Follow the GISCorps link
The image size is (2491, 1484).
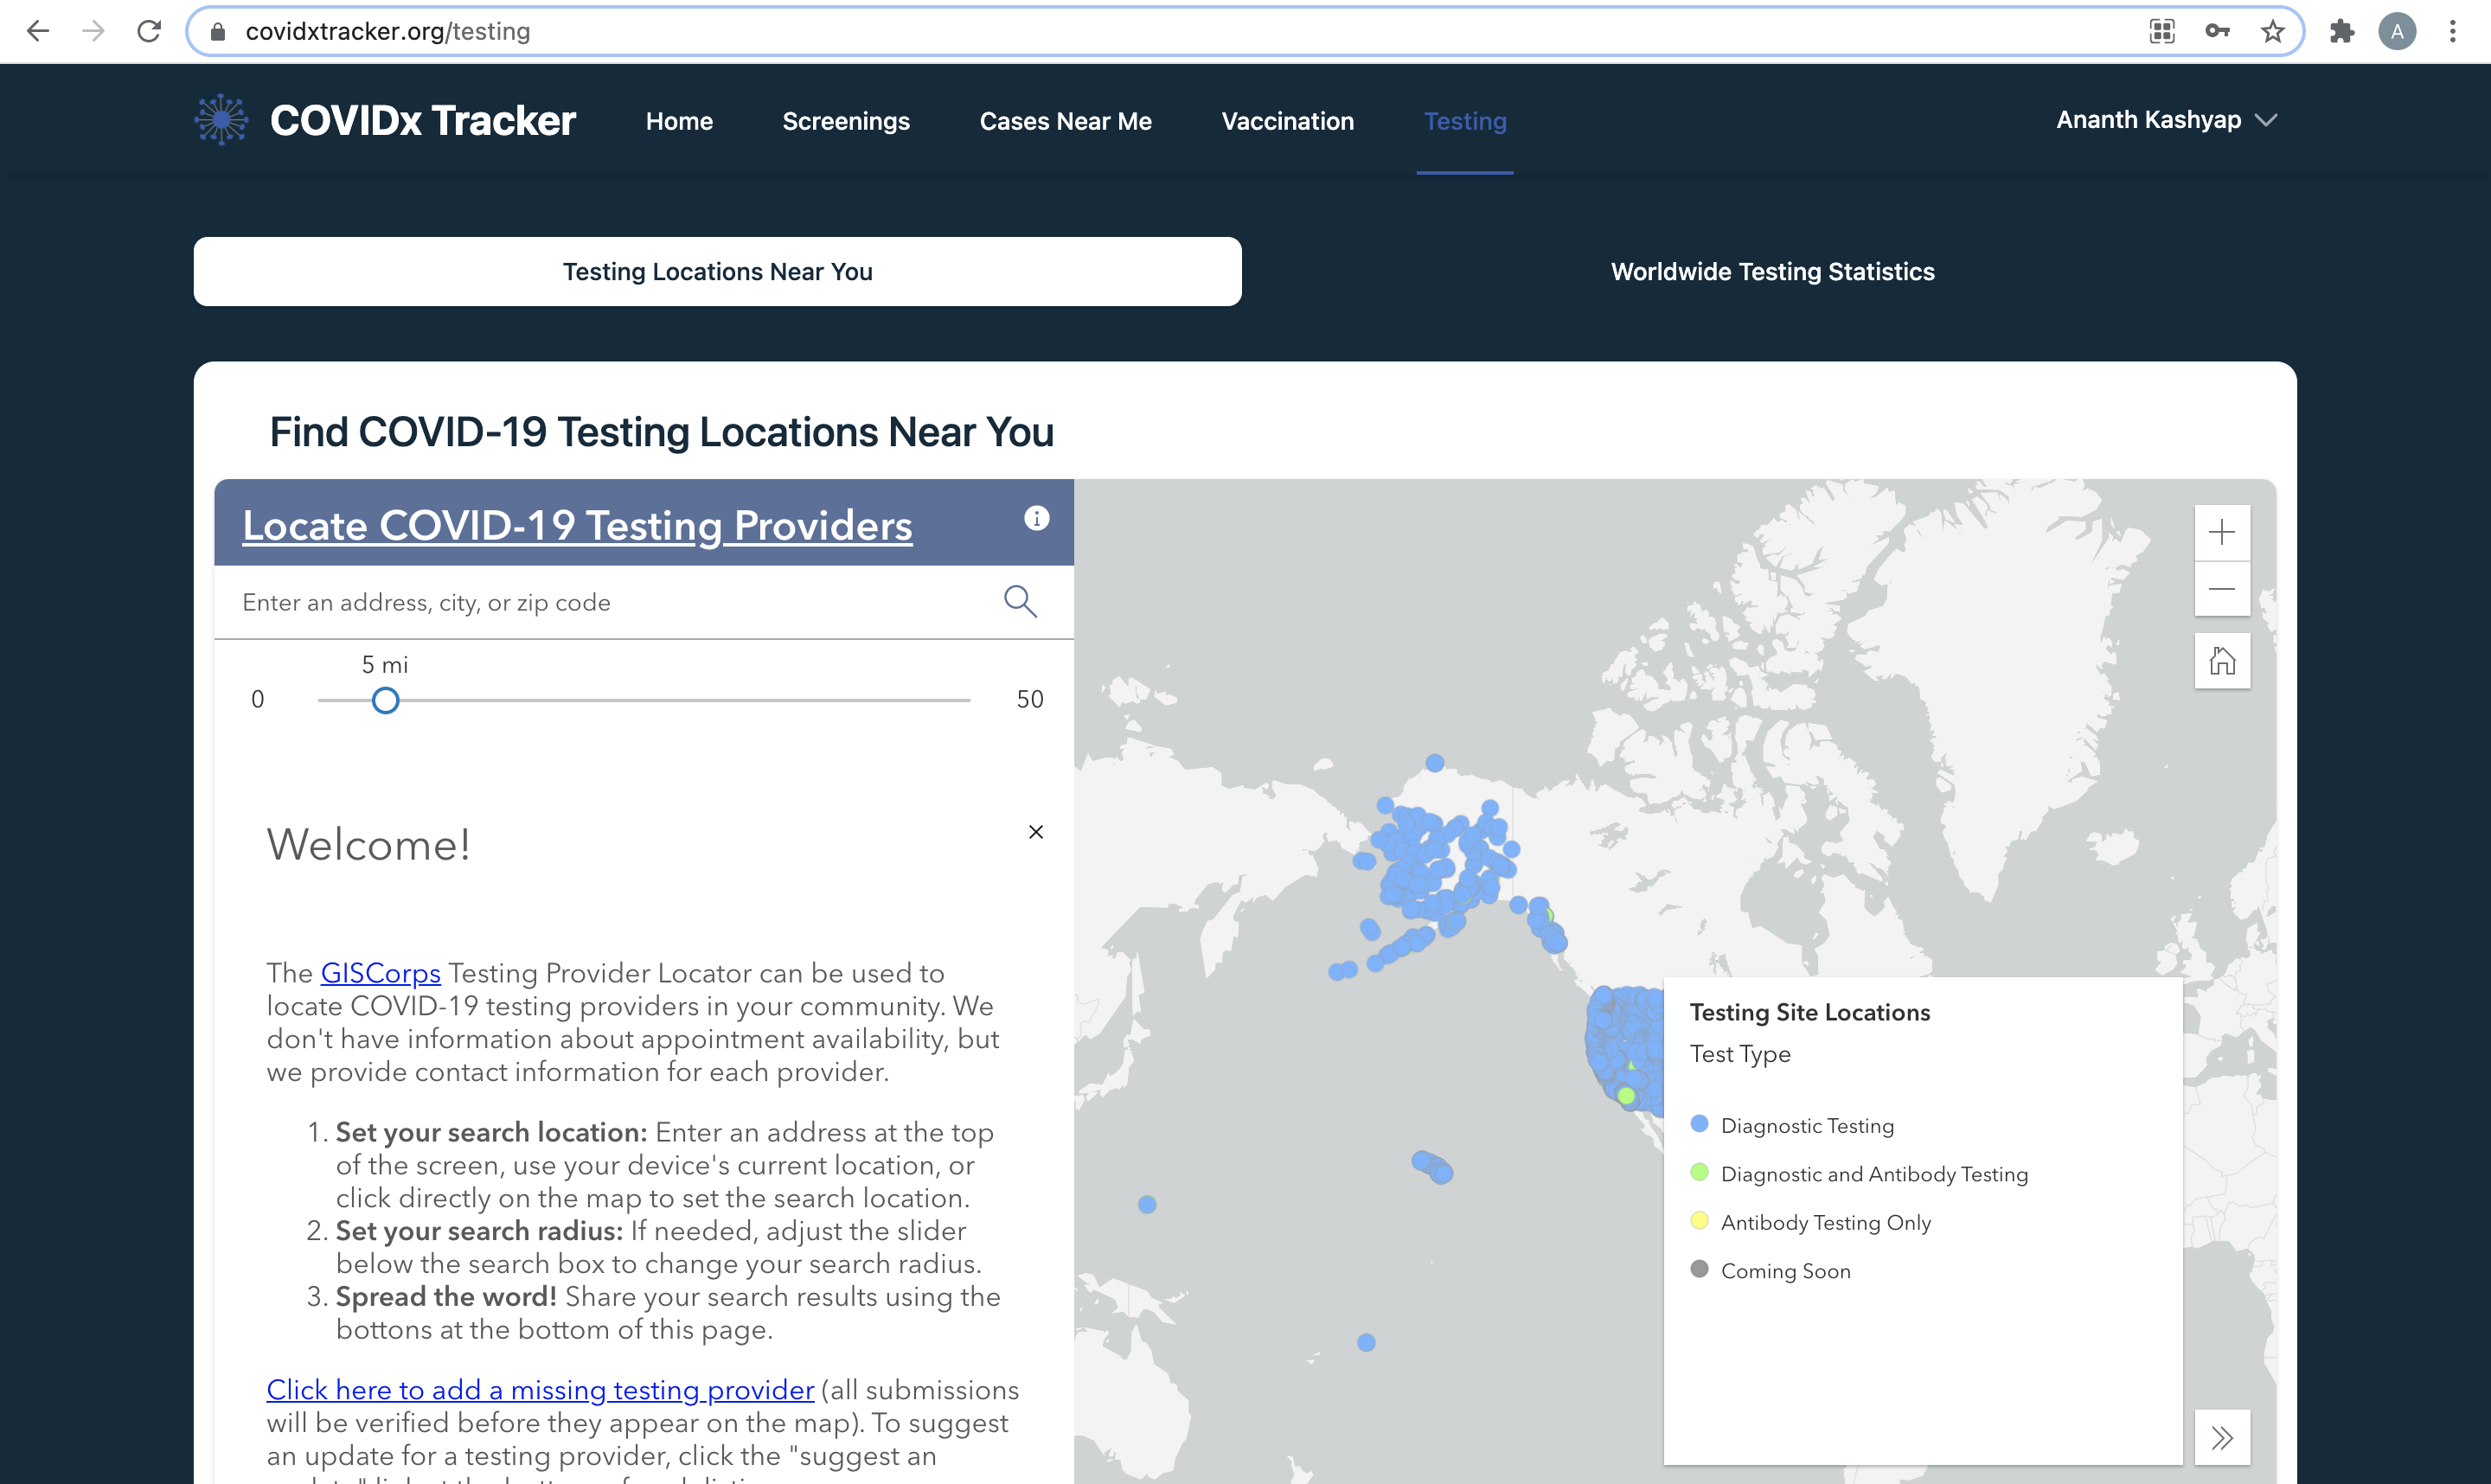click(x=380, y=973)
